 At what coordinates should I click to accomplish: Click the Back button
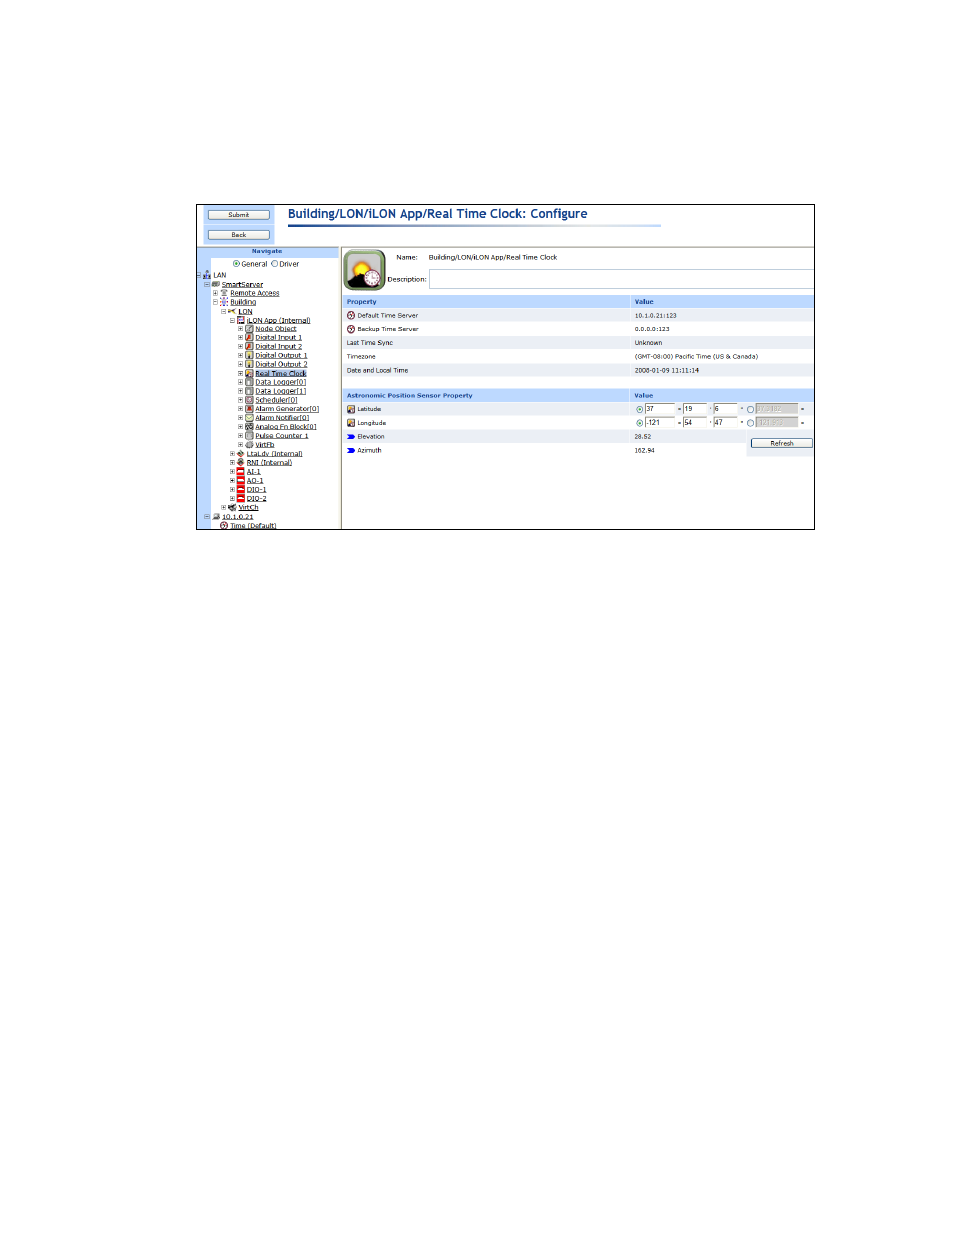(238, 235)
